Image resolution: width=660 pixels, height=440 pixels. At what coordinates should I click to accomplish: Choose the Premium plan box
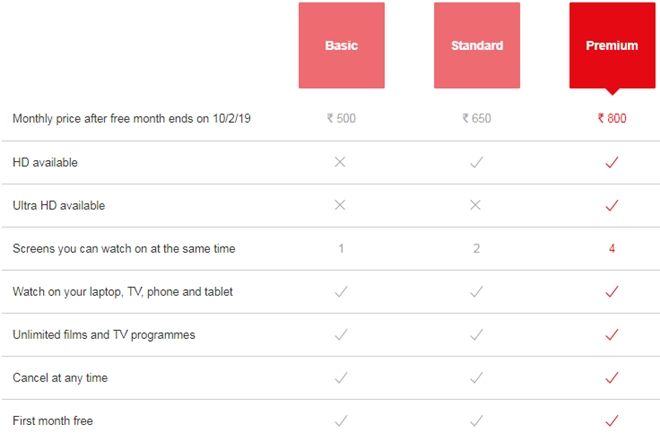pyautogui.click(x=612, y=45)
